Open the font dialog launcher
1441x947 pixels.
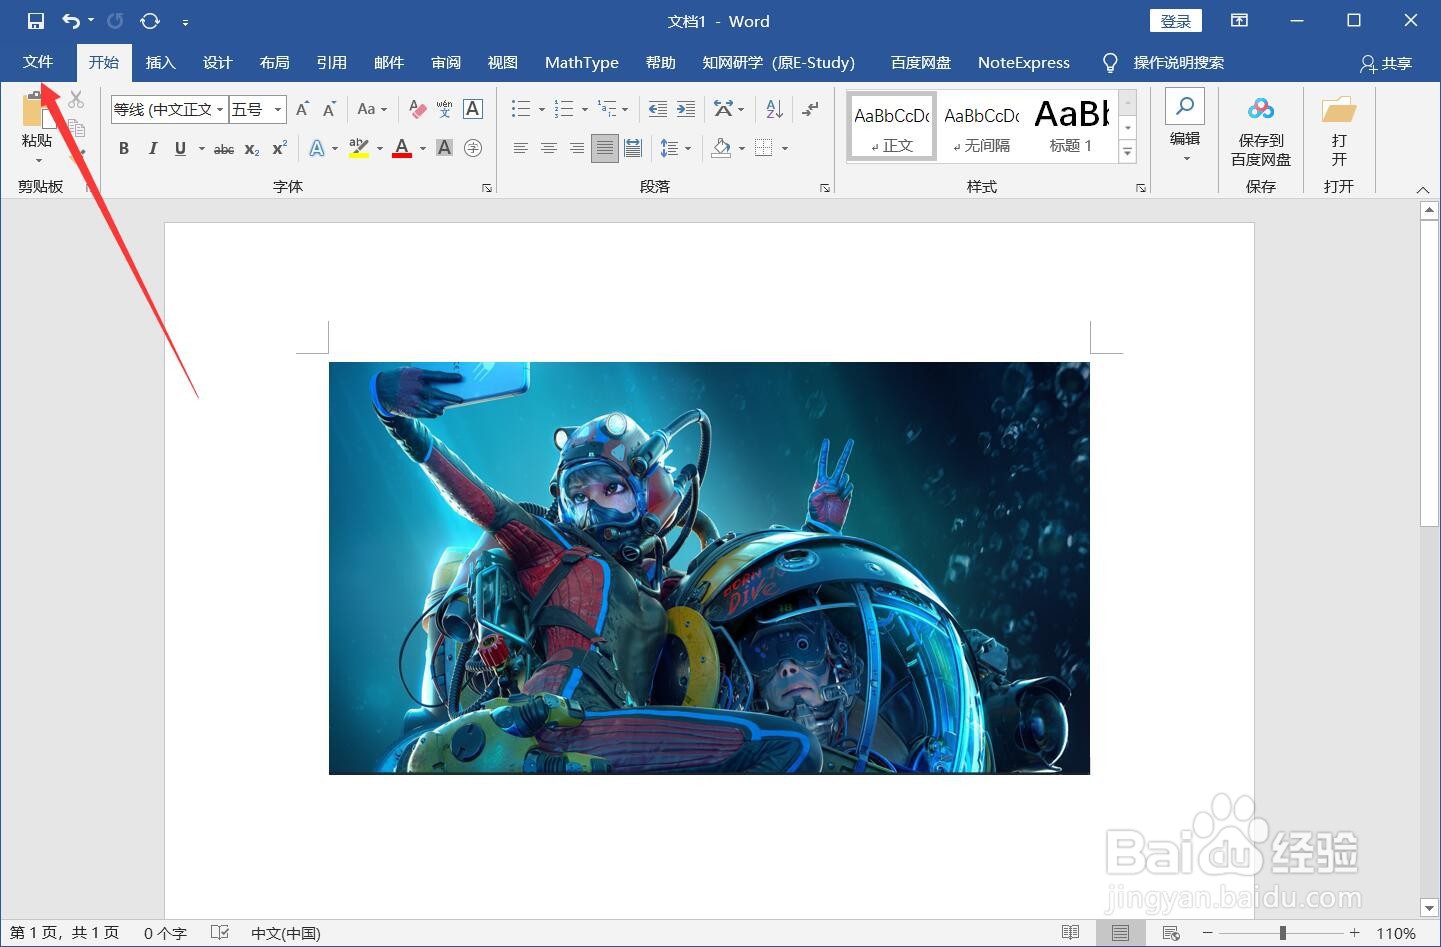(487, 188)
